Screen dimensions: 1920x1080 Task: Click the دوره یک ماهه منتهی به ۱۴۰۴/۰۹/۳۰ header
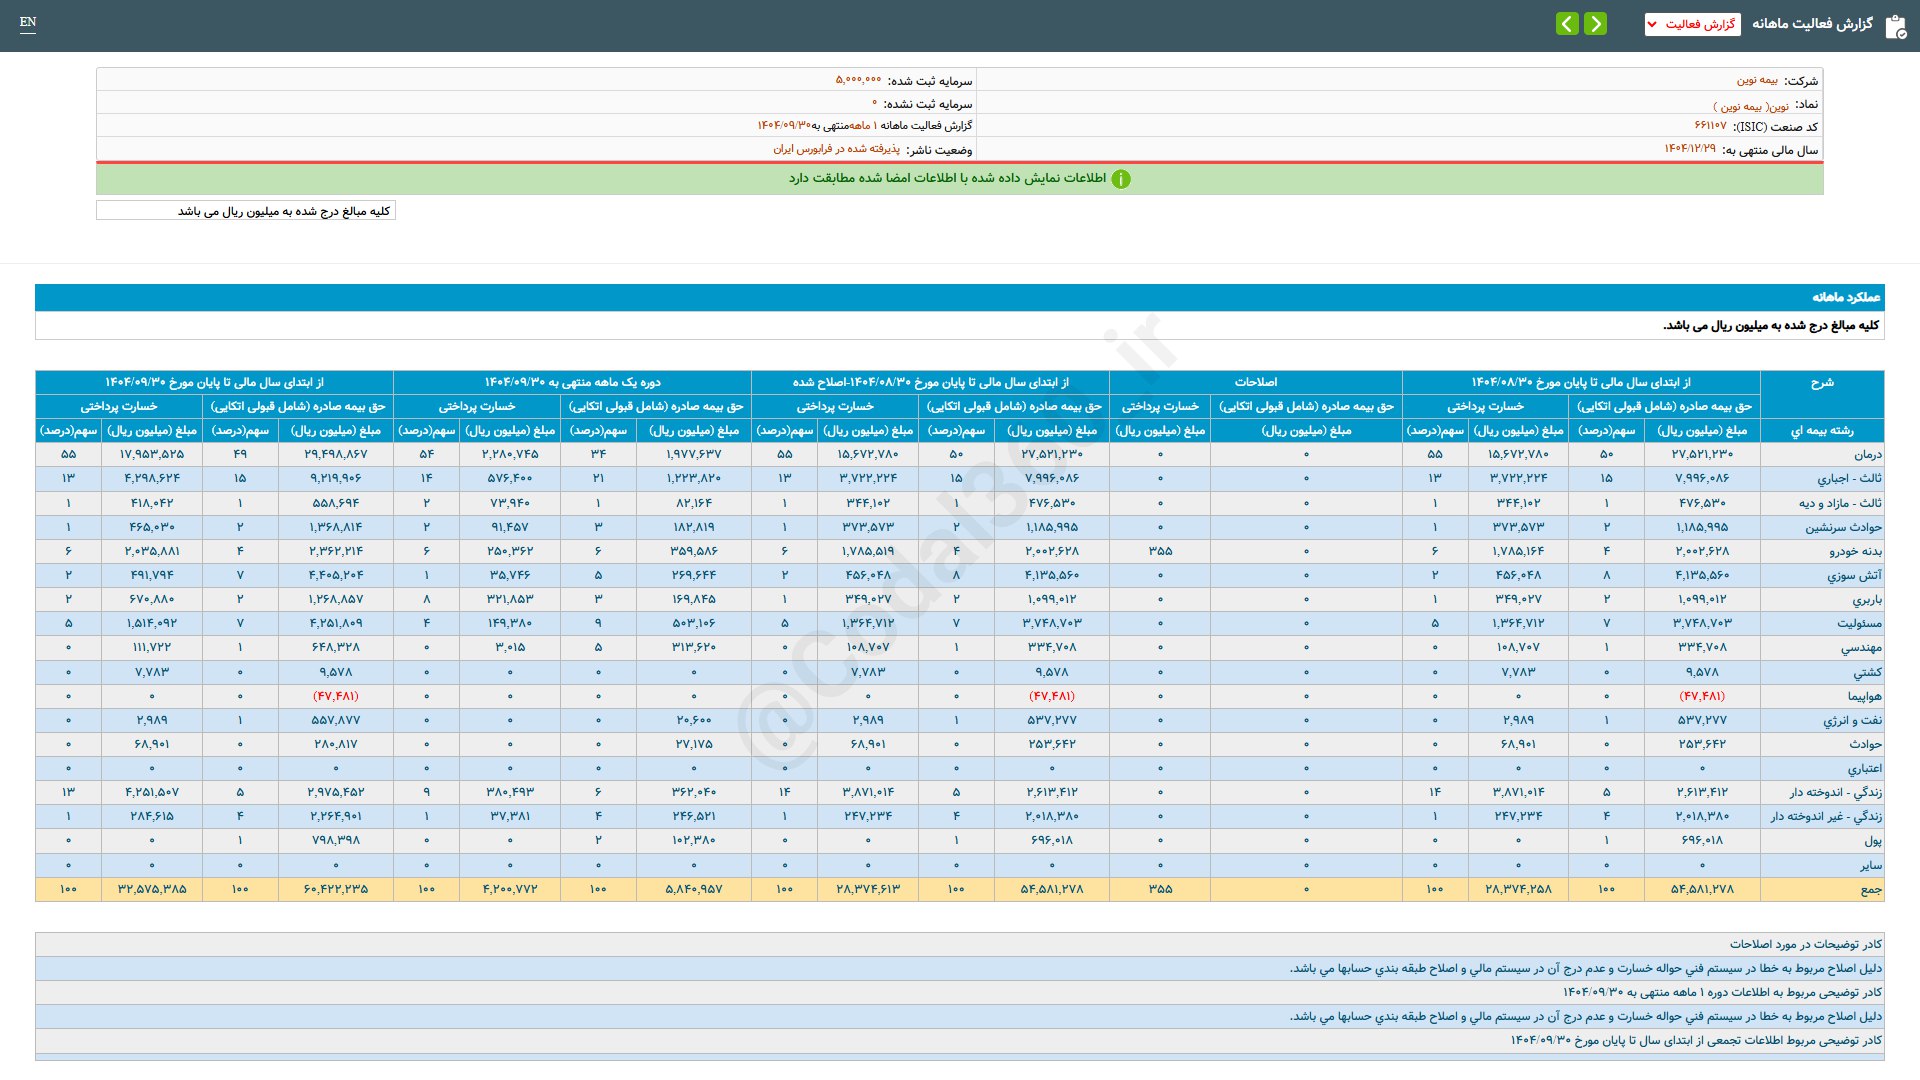(572, 382)
